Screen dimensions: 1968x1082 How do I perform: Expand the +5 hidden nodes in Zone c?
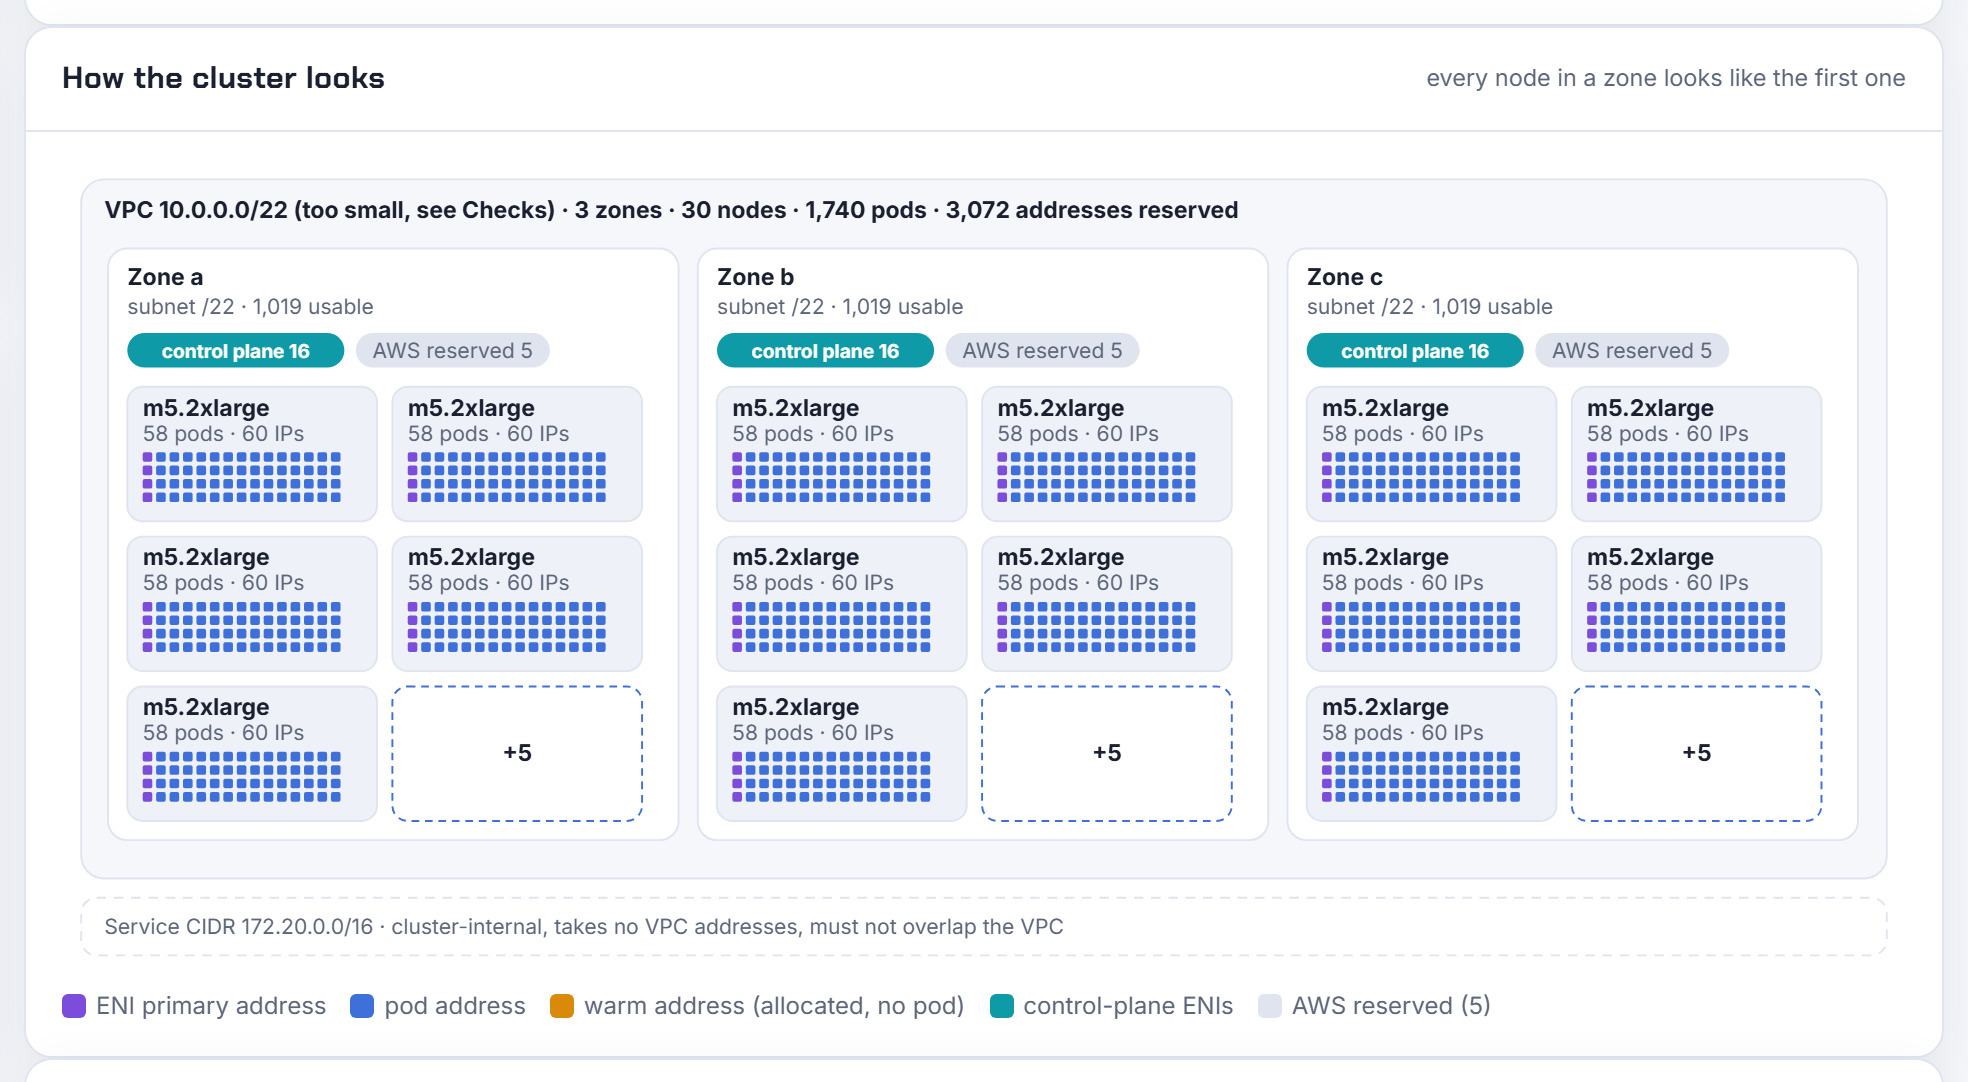point(1697,753)
